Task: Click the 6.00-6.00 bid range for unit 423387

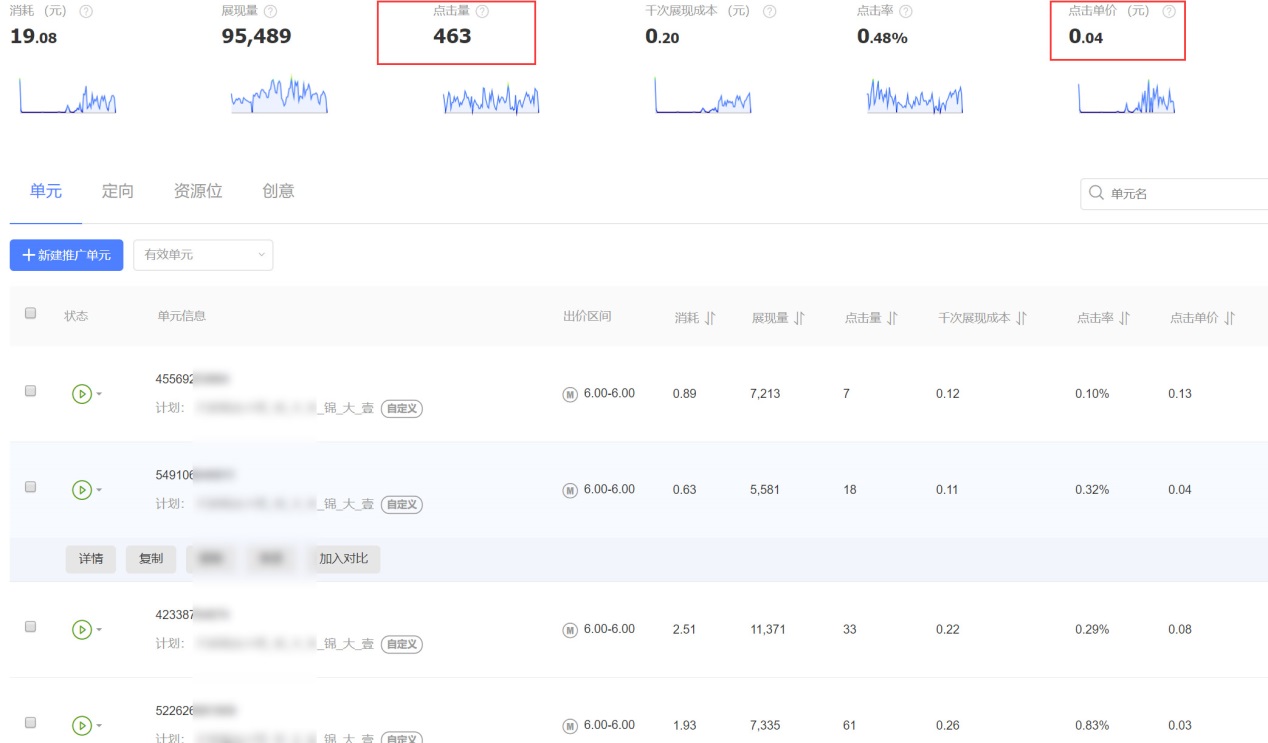Action: pyautogui.click(x=609, y=629)
